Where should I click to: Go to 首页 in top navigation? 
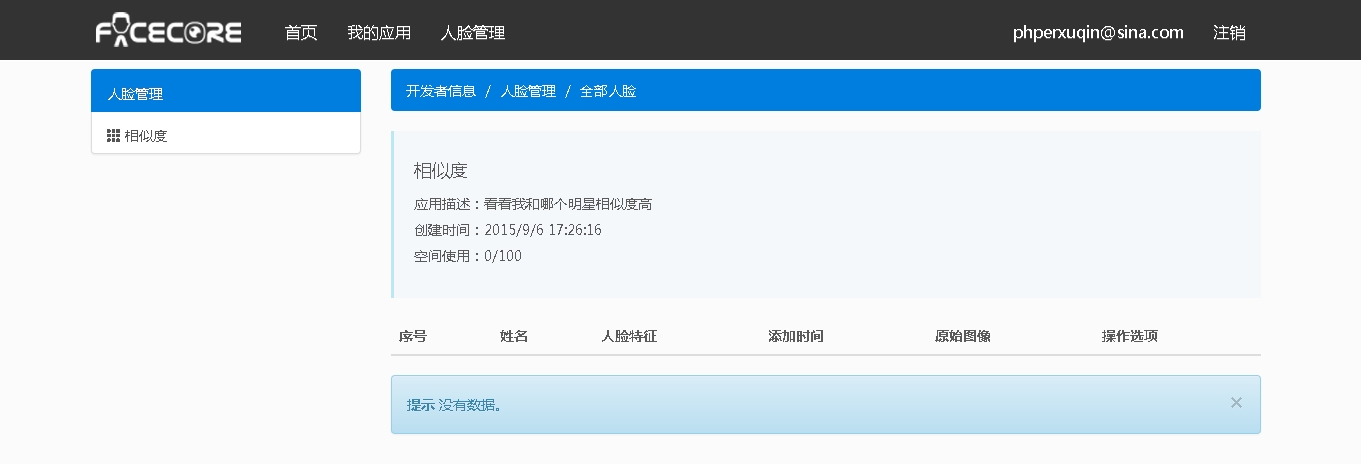pos(301,32)
